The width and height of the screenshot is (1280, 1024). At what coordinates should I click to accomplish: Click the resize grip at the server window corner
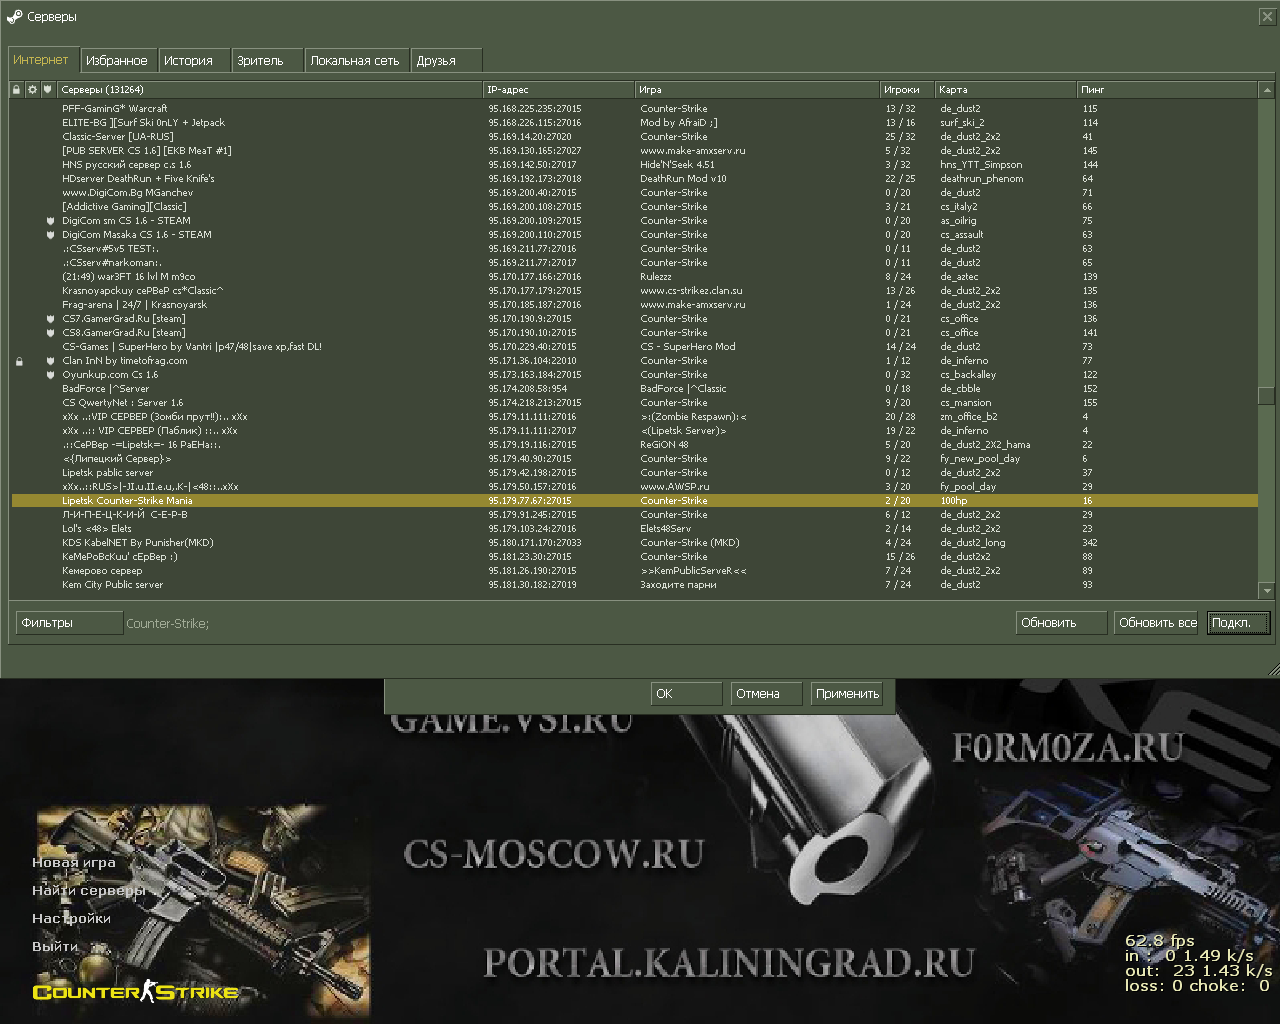coord(1273,669)
